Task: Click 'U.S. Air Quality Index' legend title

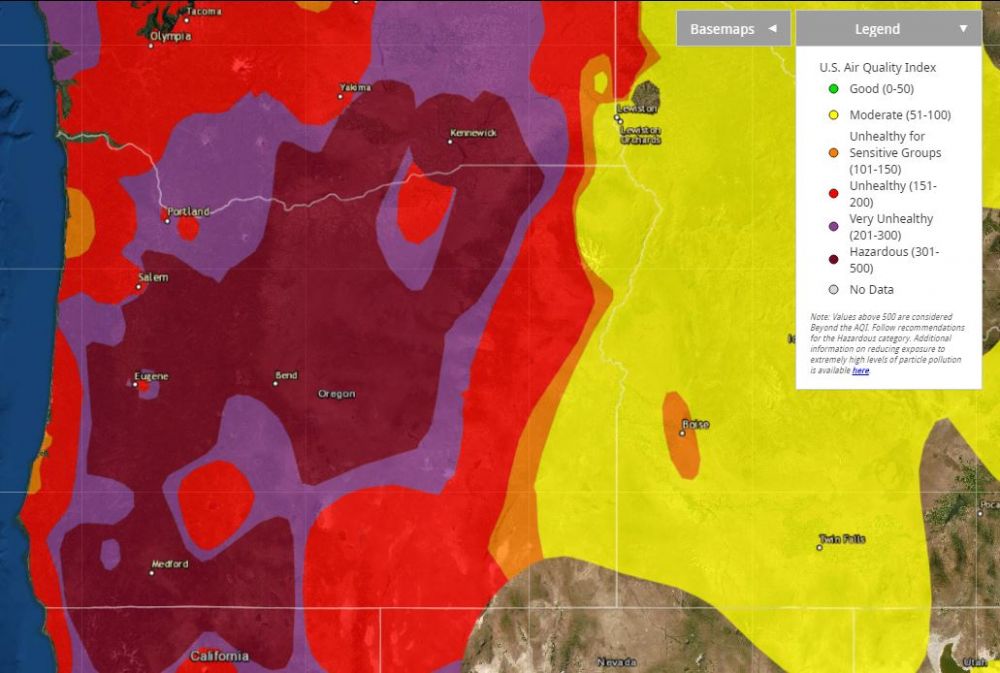Action: tap(878, 68)
